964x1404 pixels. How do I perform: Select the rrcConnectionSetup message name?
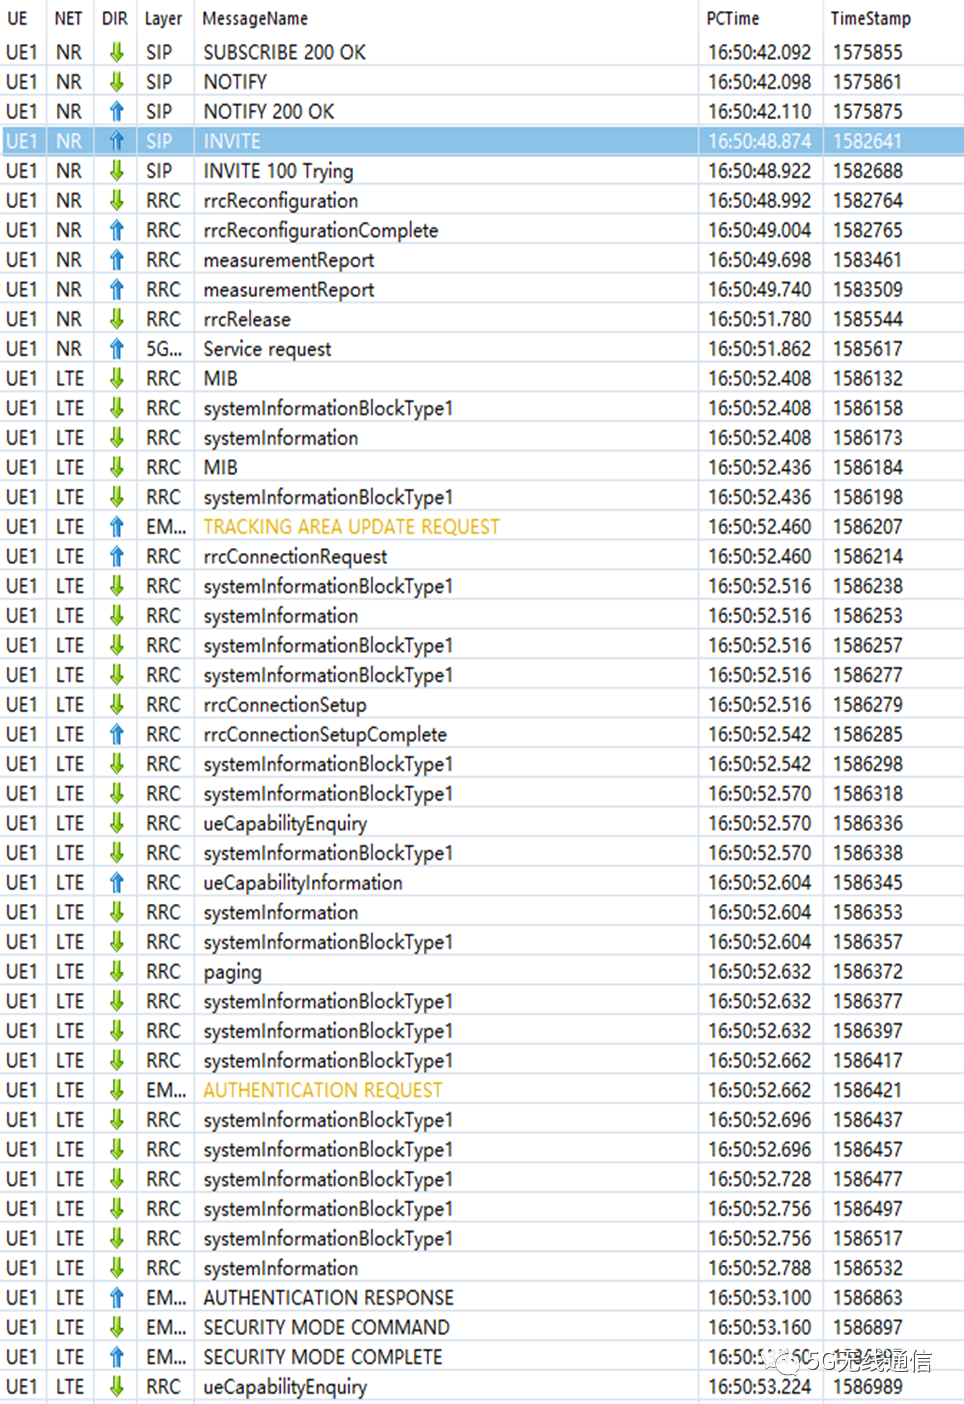tap(285, 705)
